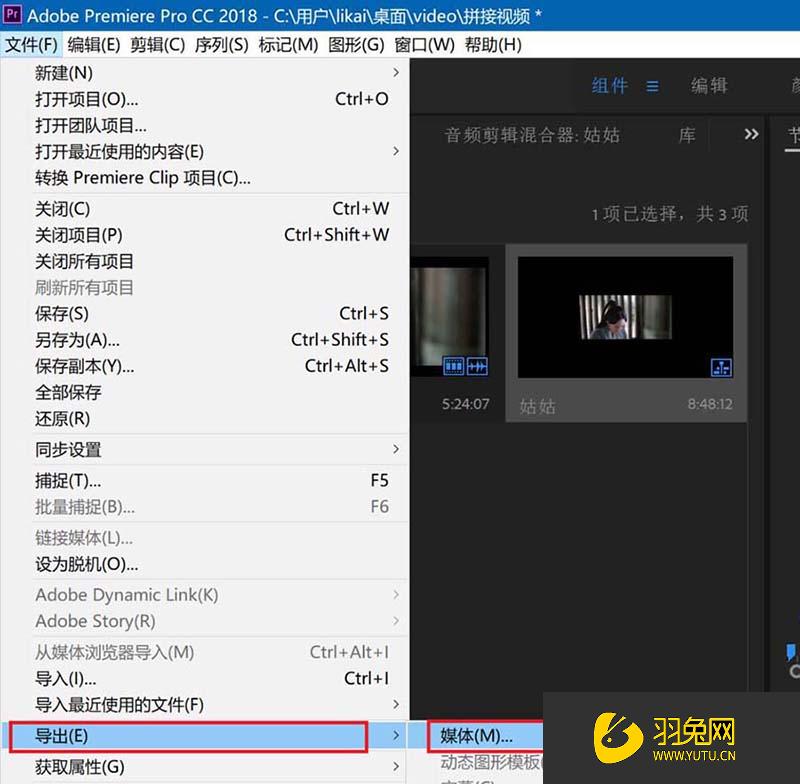Choose 保存(S) menu entry
This screenshot has width=800, height=784.
pos(205,313)
